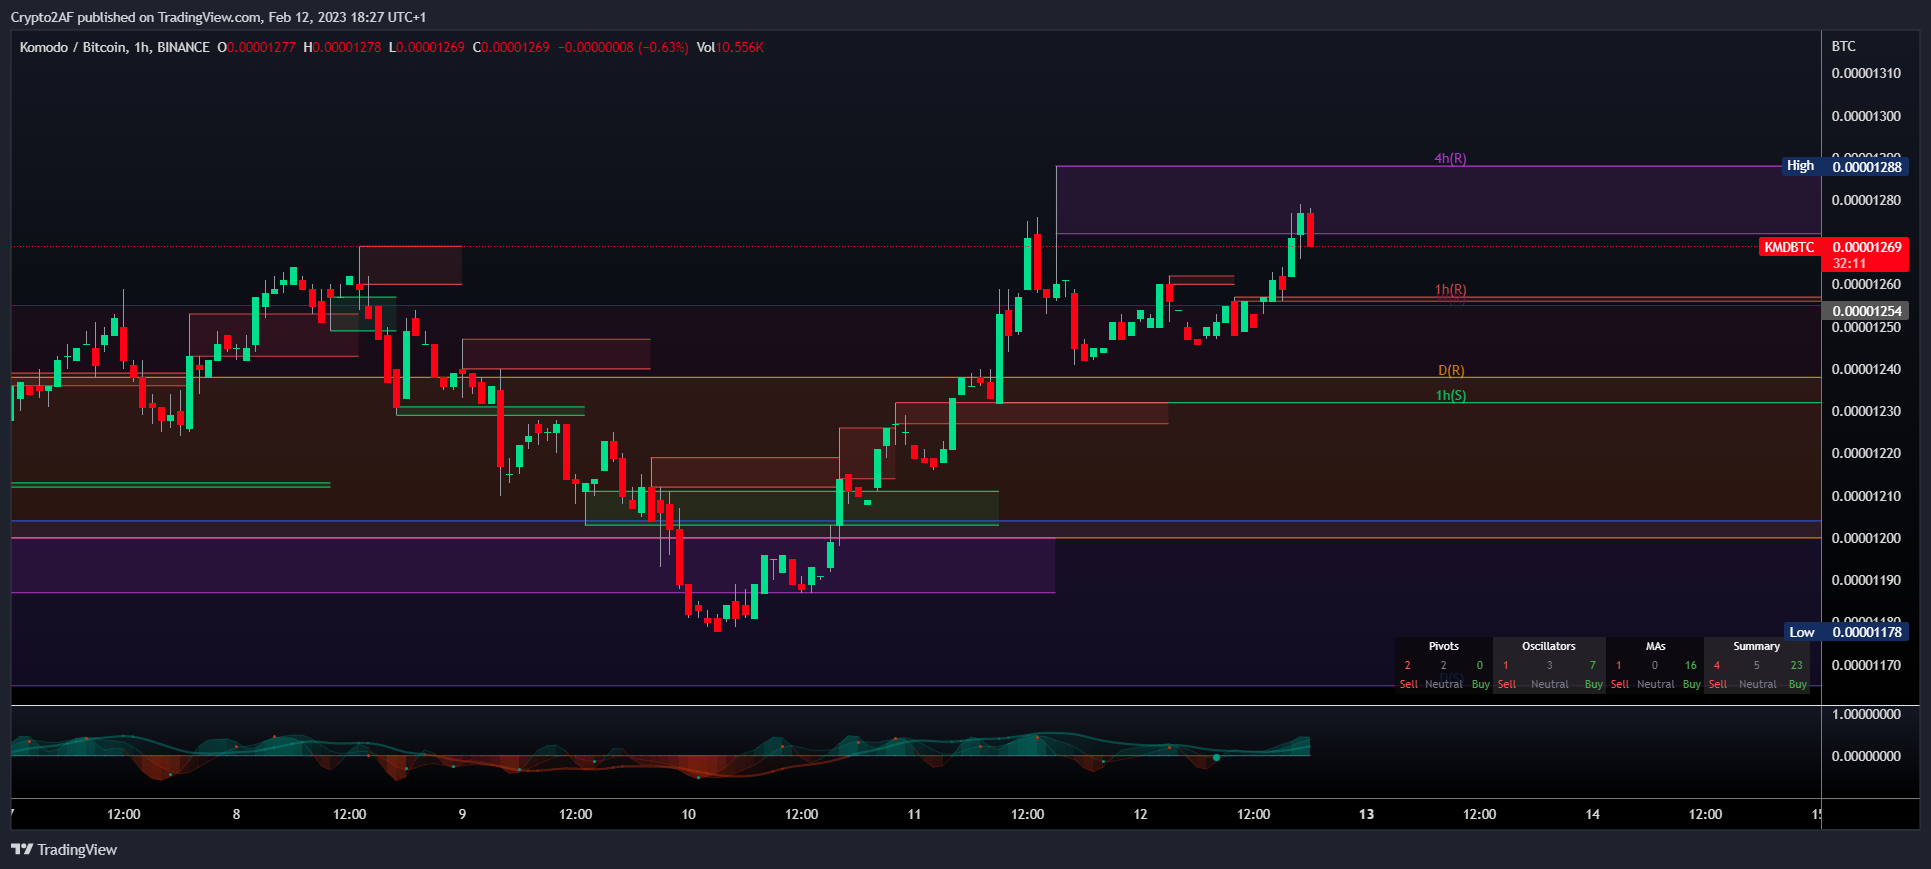Click the date label 8 on the time axis
Screen dimensions: 1931x869
point(236,814)
